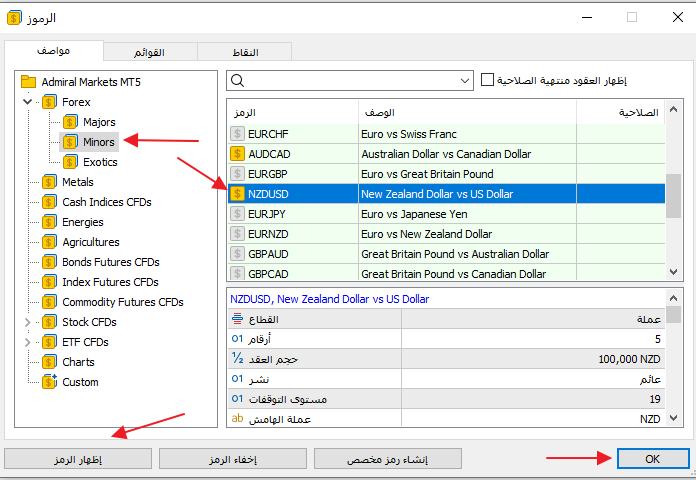Viewport: 696px width, 480px height.
Task: Click the Majors group icon
Action: (x=70, y=122)
